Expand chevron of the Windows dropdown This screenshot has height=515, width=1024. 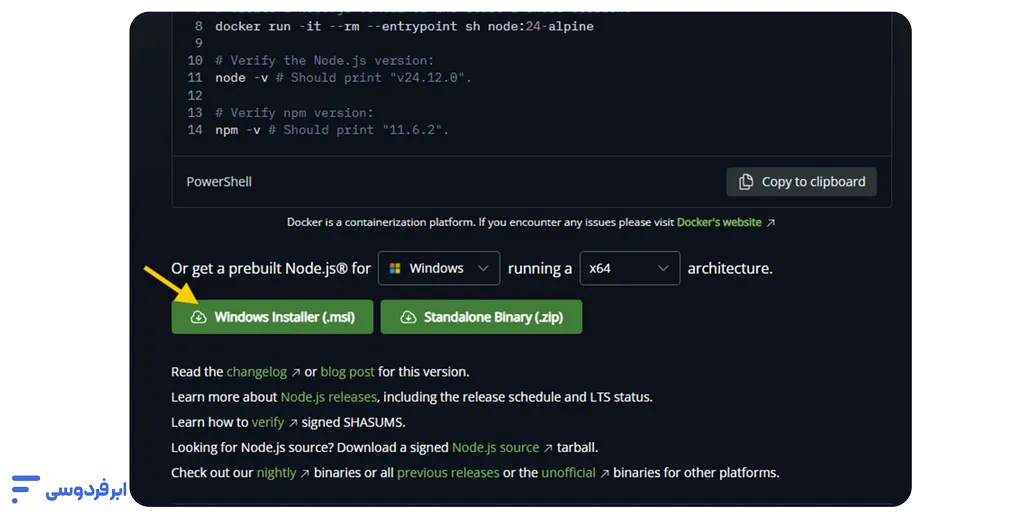click(x=483, y=268)
